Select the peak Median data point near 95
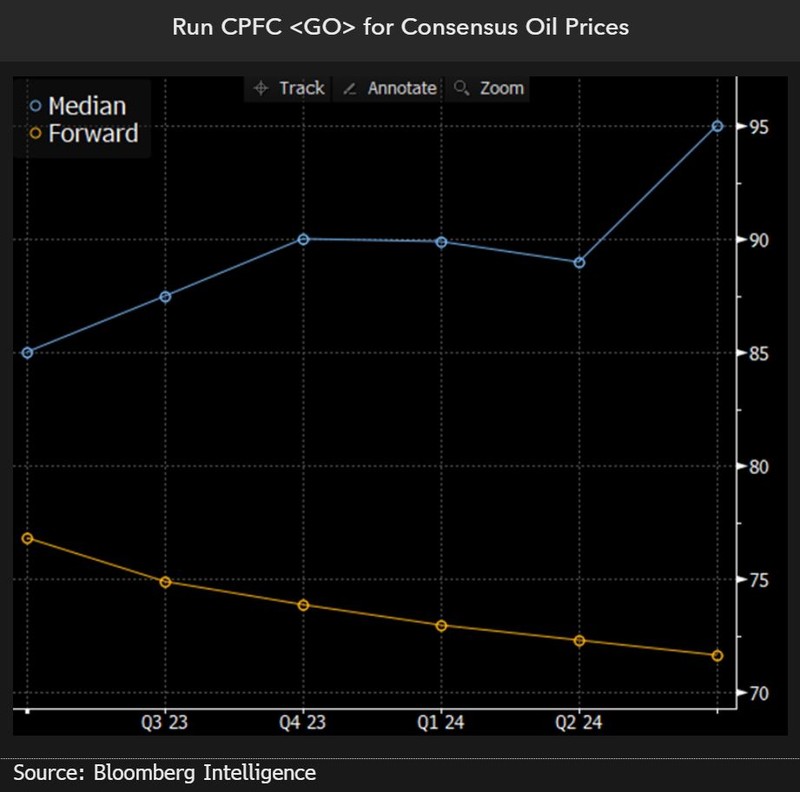This screenshot has height=792, width=800. 718,127
